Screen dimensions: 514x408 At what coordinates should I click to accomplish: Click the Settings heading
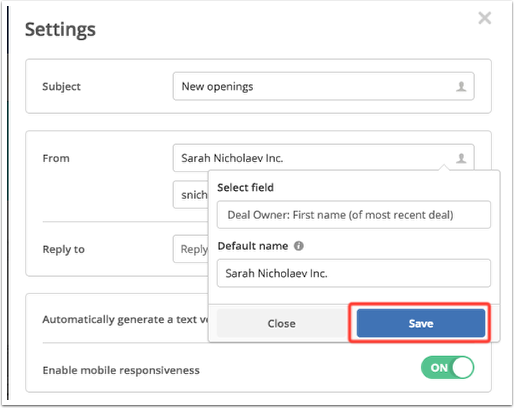[60, 30]
